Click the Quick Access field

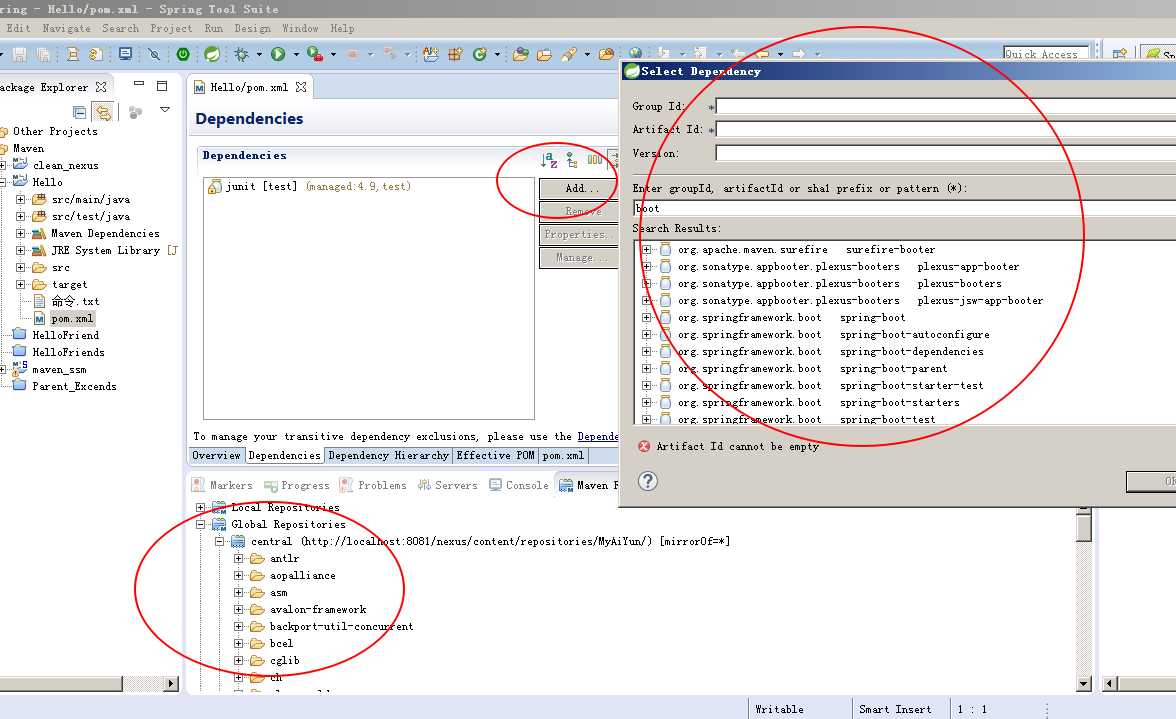[x=1046, y=54]
